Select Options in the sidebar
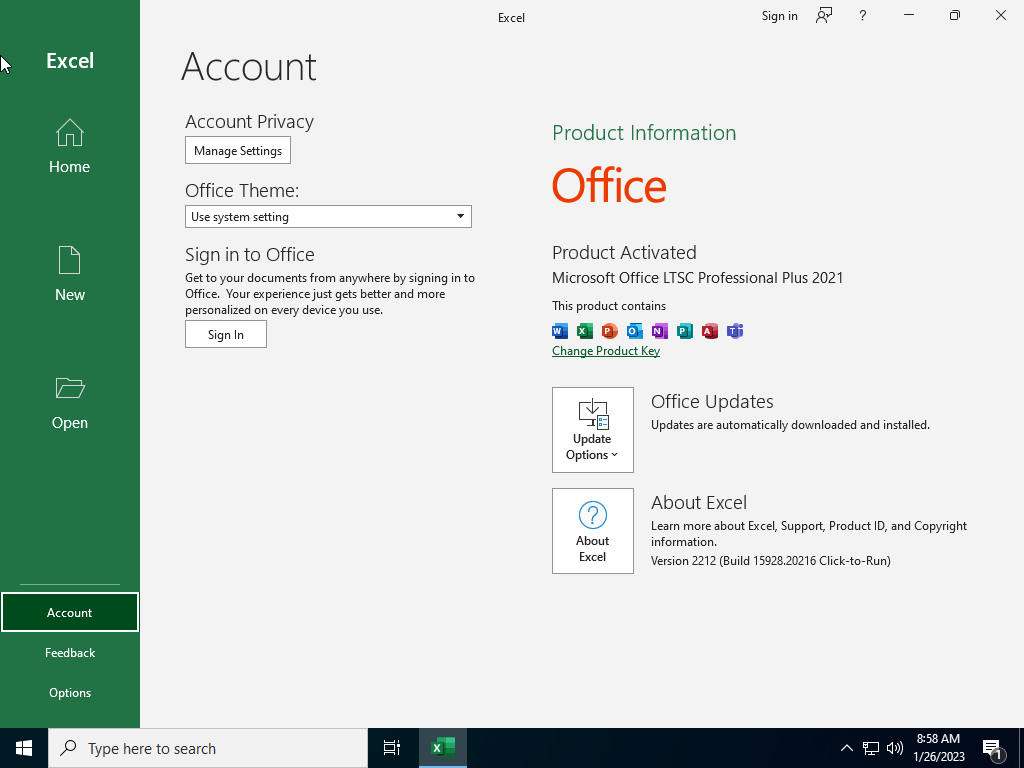The image size is (1024, 768). (x=70, y=693)
